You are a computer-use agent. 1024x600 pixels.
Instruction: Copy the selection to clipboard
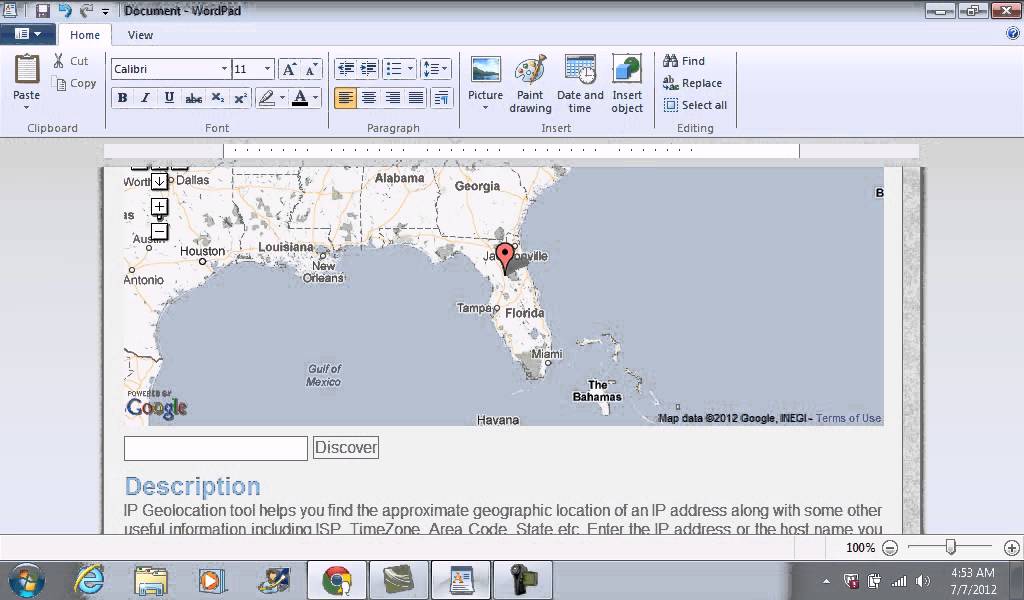[x=74, y=83]
